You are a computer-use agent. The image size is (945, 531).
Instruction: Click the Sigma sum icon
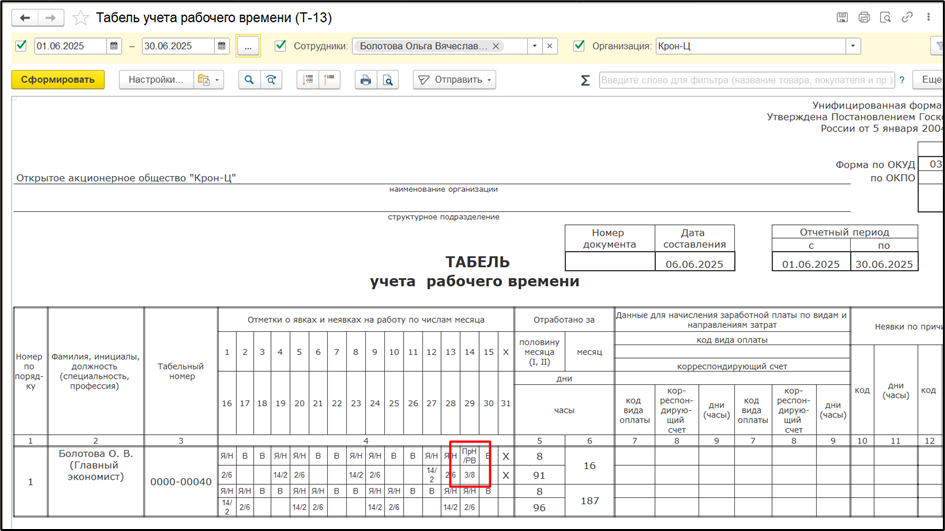[585, 80]
